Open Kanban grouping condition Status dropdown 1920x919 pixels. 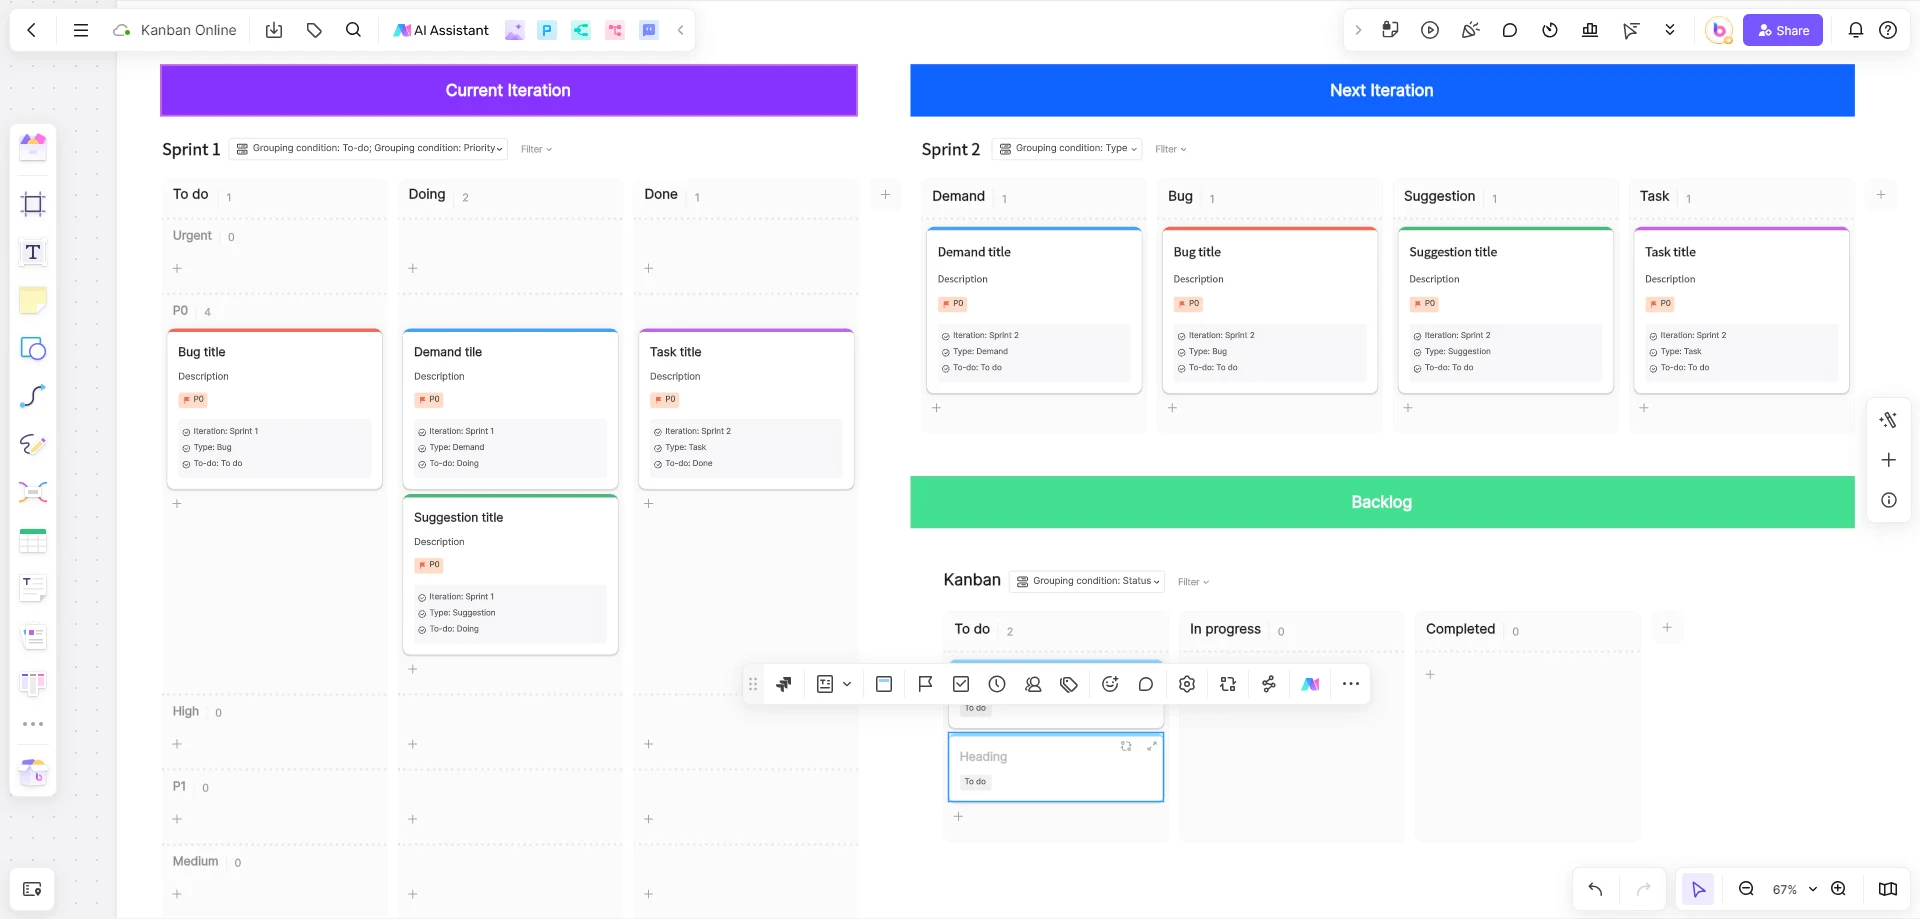(x=1087, y=582)
